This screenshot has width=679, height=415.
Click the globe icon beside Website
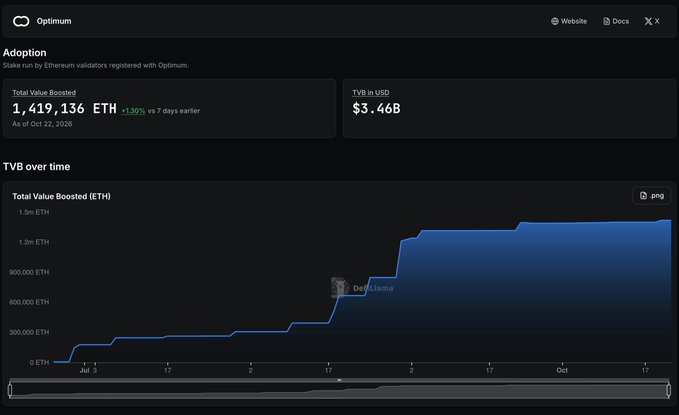(x=555, y=21)
